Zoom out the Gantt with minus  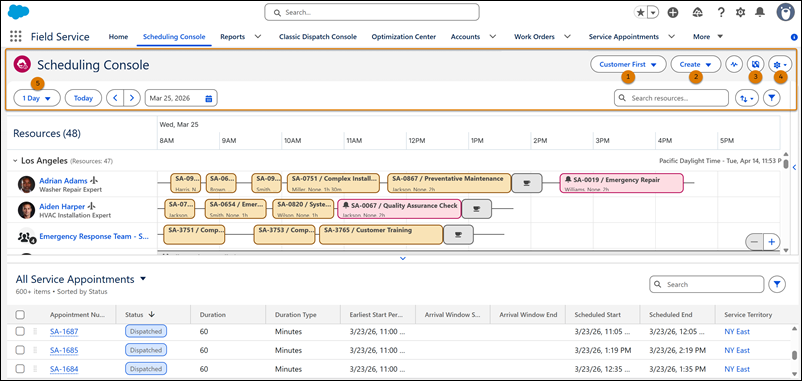754,241
